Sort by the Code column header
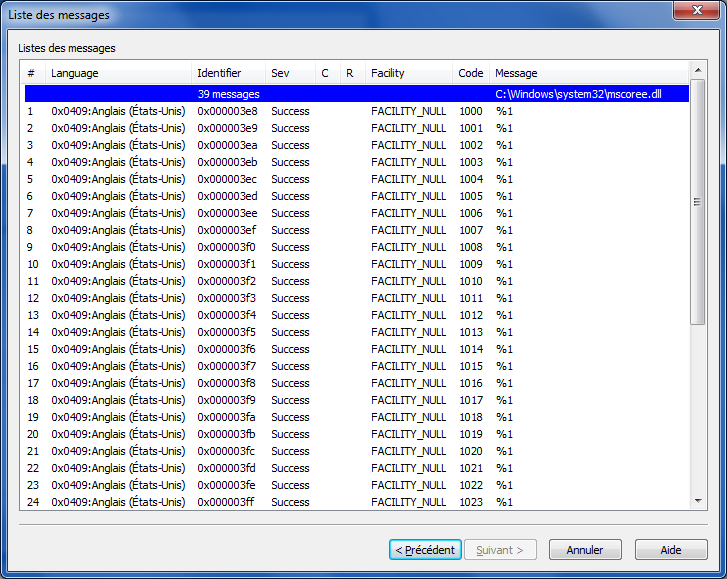This screenshot has height=579, width=727. tap(471, 73)
